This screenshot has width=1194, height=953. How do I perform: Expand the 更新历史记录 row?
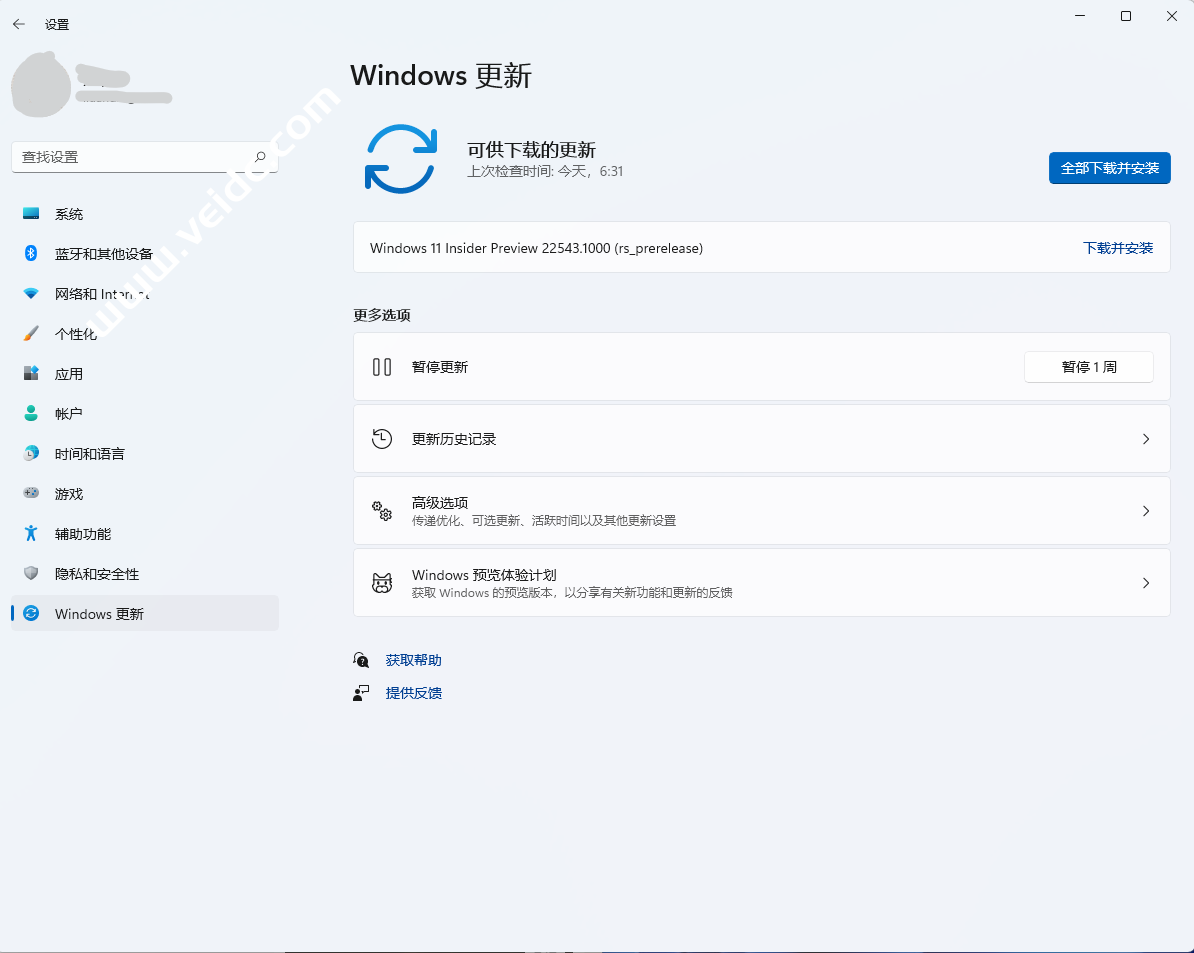click(1146, 438)
